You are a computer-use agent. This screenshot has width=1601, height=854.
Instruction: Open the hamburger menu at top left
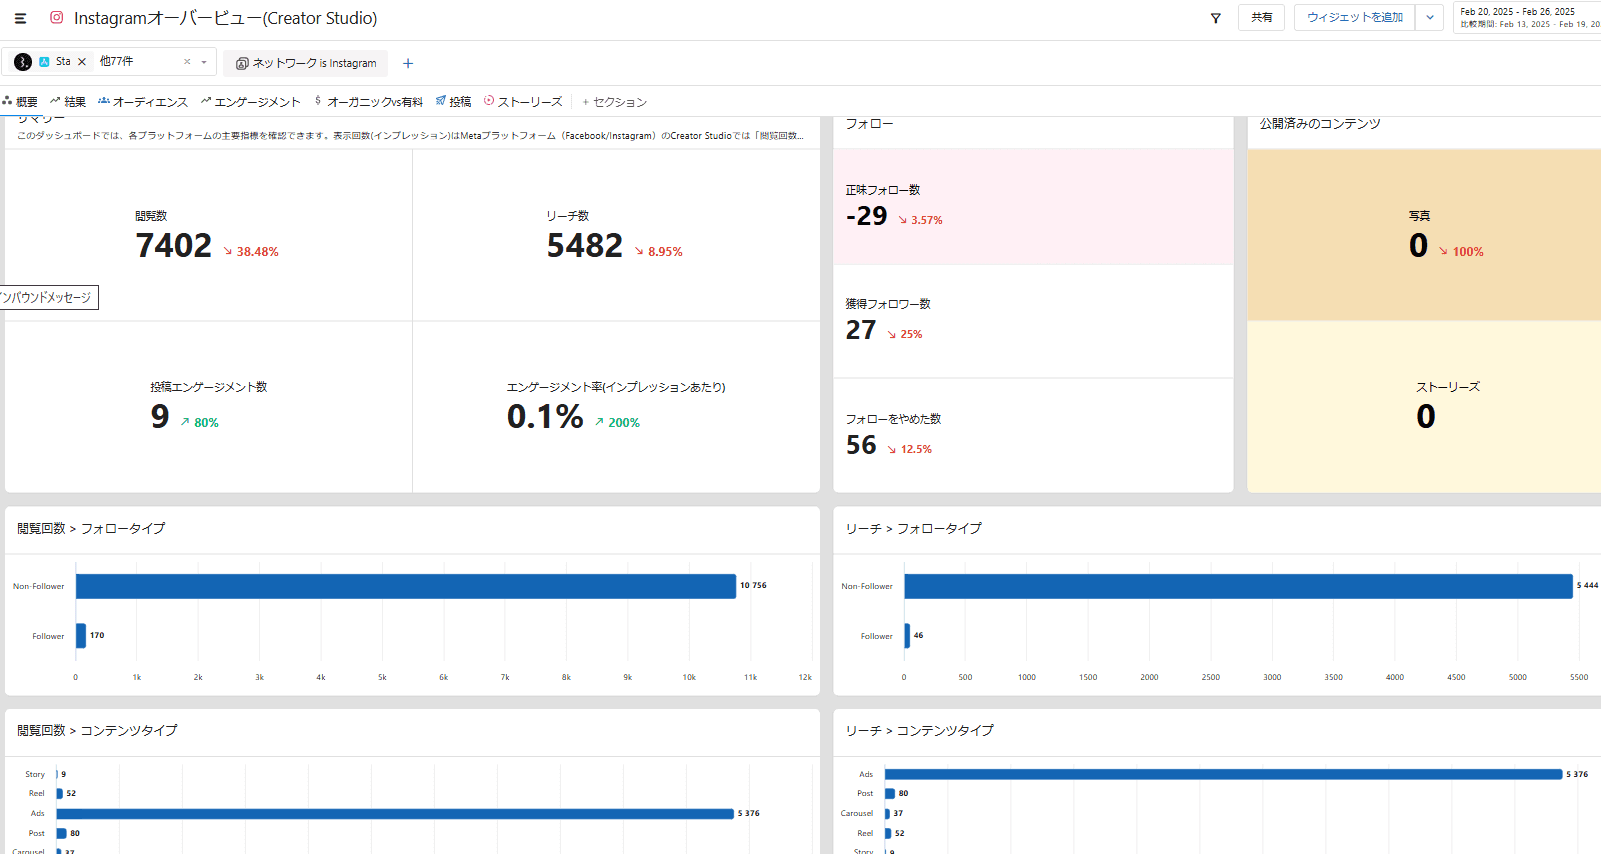click(20, 18)
